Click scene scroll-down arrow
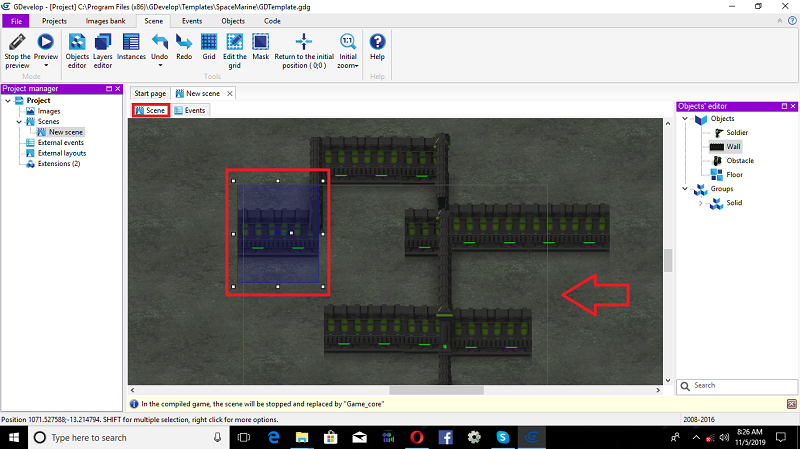800x449 pixels. pyautogui.click(x=668, y=381)
